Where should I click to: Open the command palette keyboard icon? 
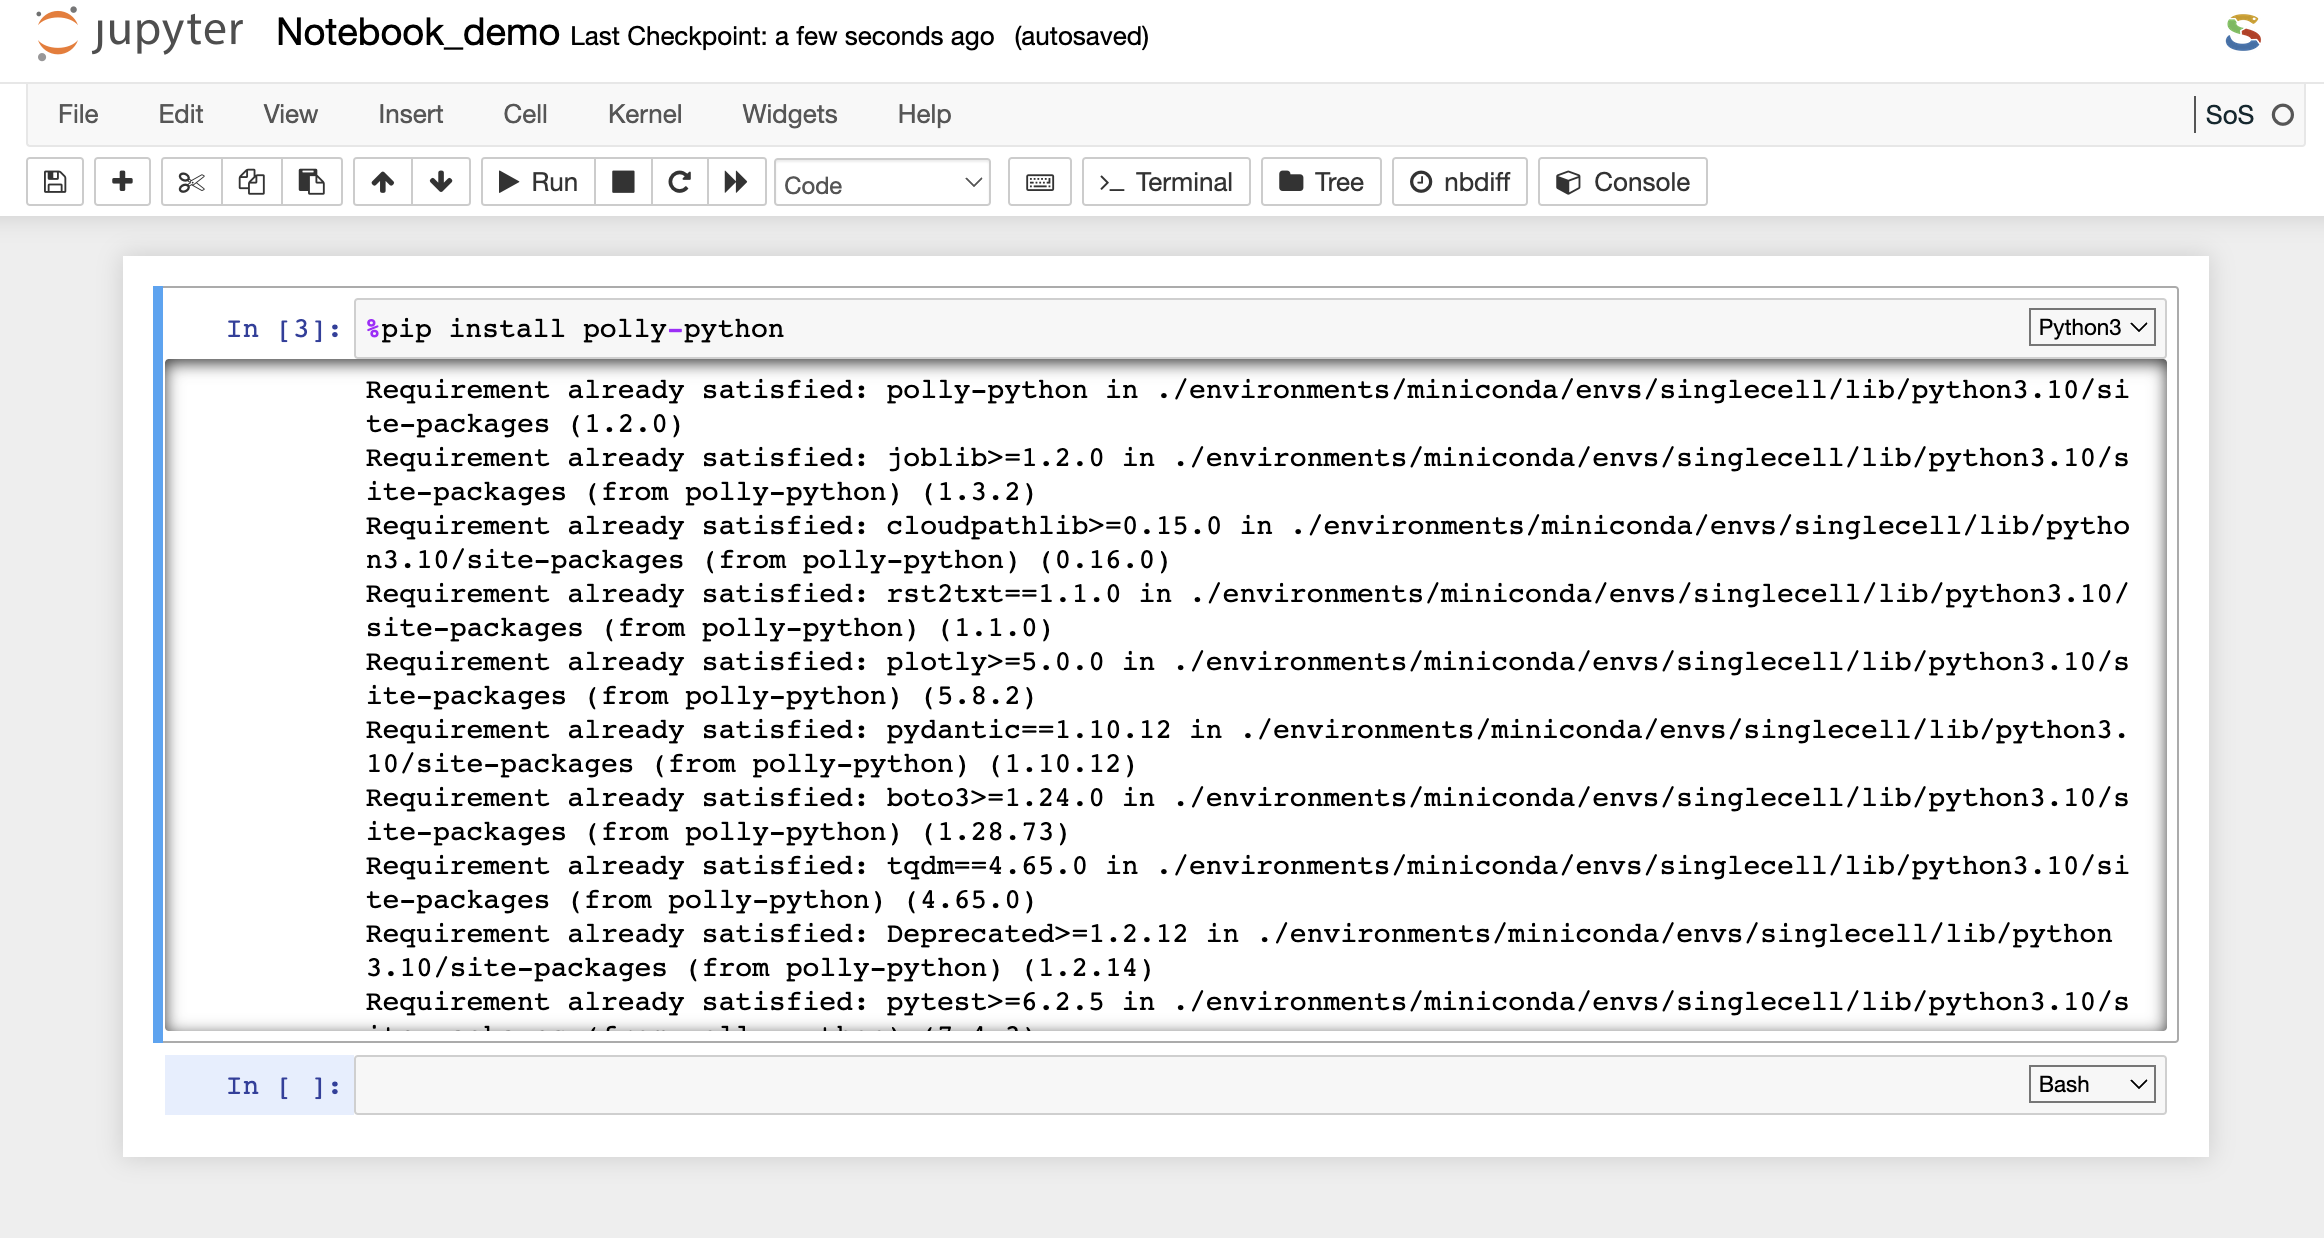(x=1040, y=182)
